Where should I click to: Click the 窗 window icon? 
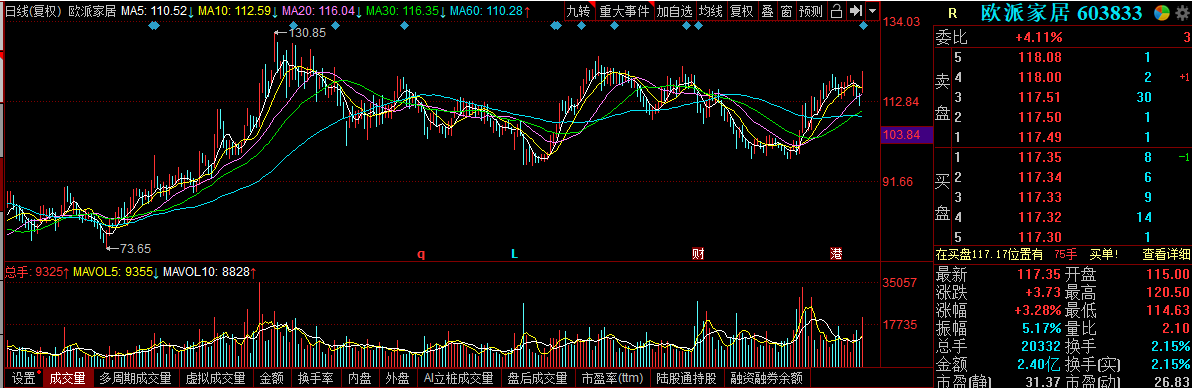coord(785,11)
